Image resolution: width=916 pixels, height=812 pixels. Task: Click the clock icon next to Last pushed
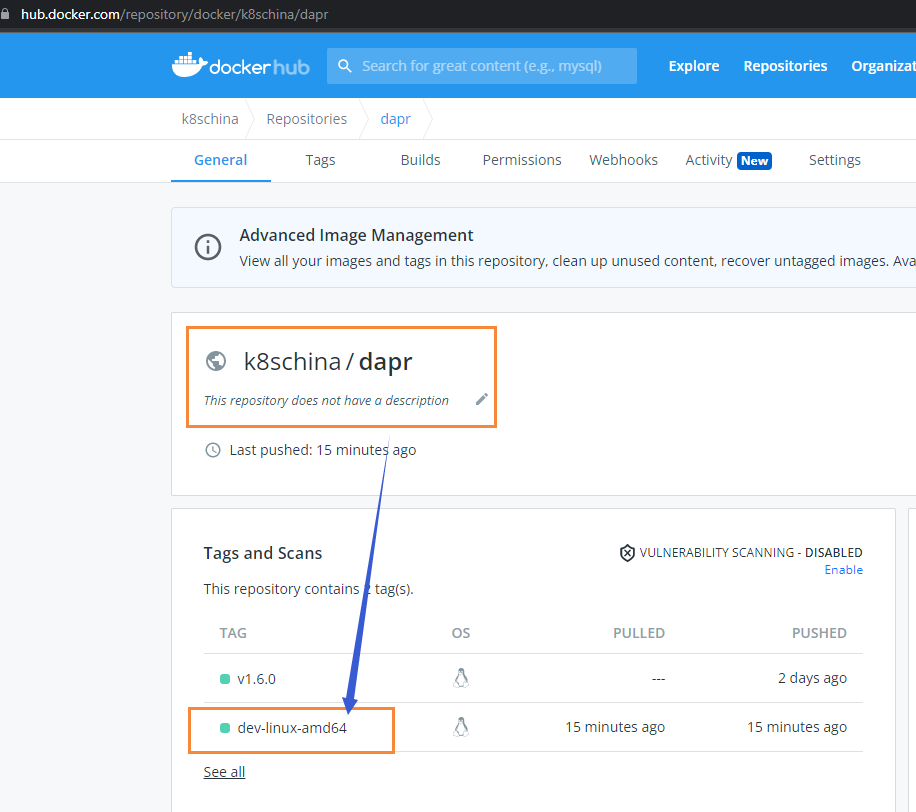(x=213, y=450)
